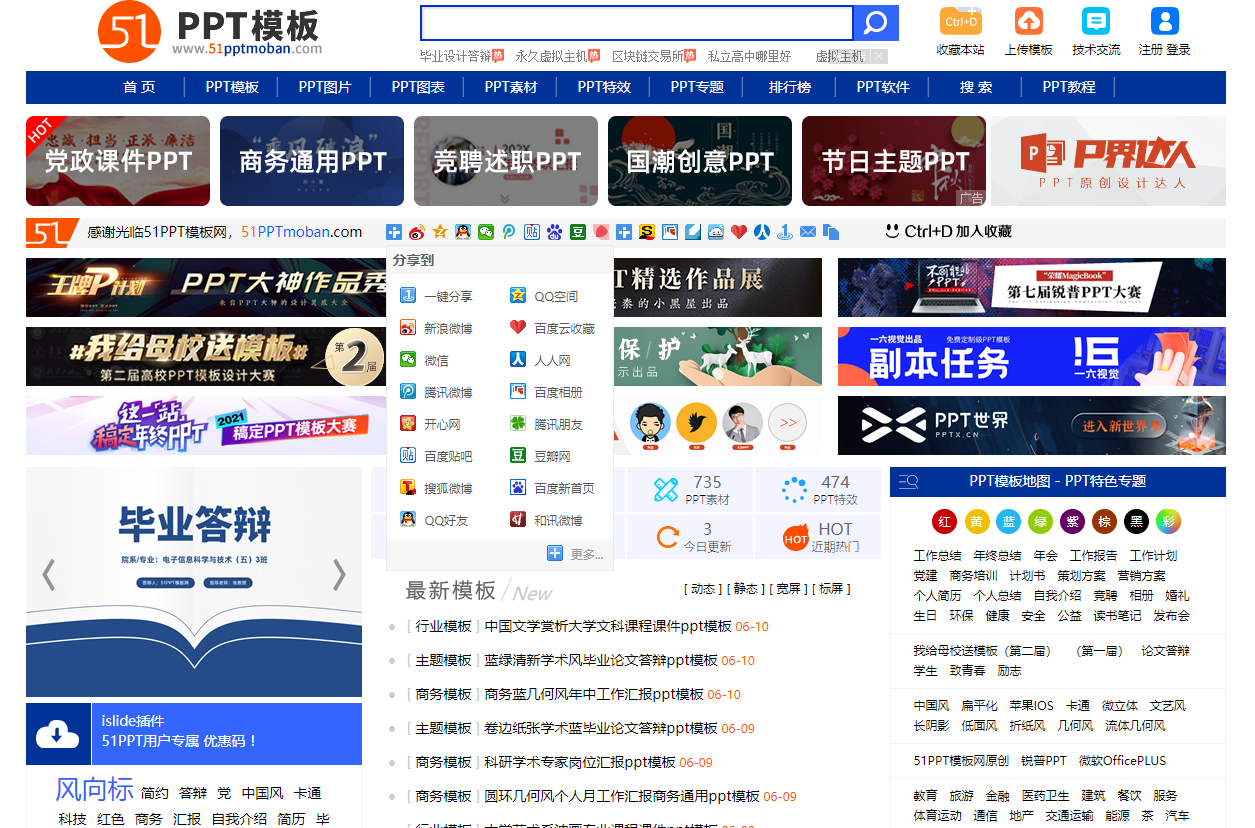The image size is (1255, 828).
Task: Open the 排行榜 navigation item
Action: [x=790, y=87]
